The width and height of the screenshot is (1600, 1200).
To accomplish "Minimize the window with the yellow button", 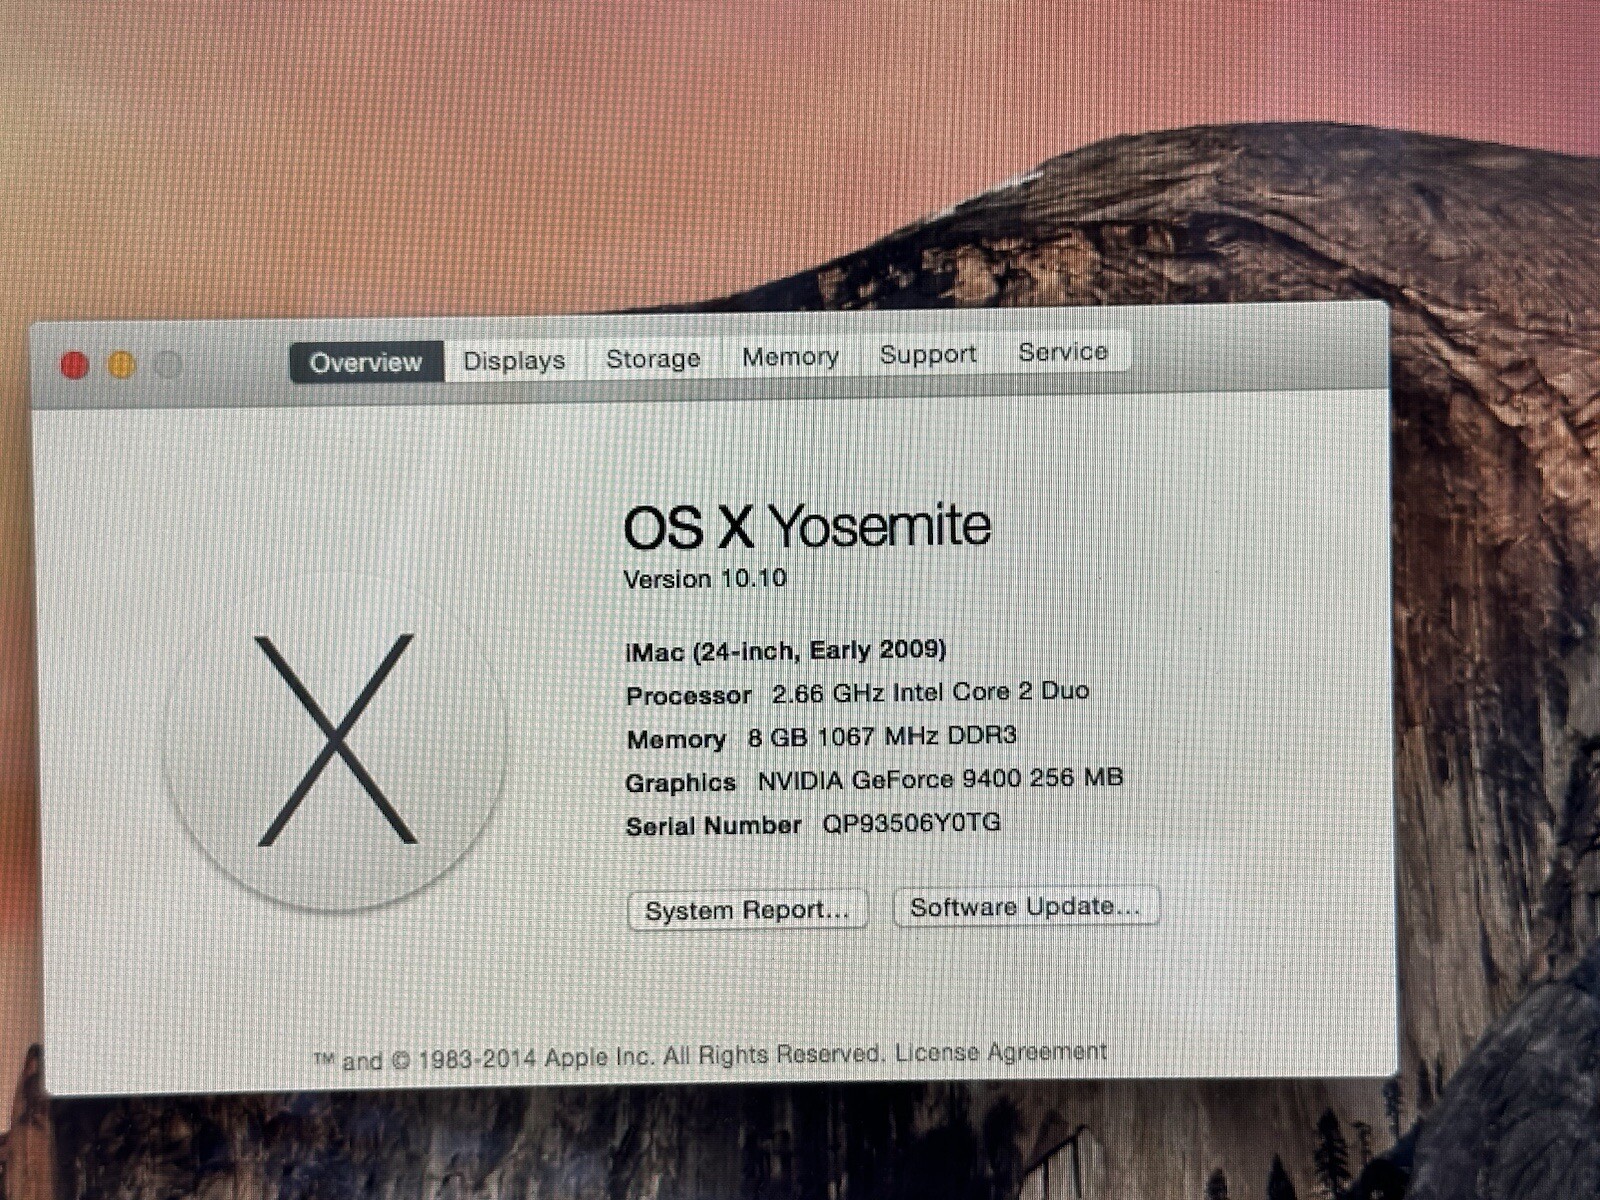I will 121,365.
